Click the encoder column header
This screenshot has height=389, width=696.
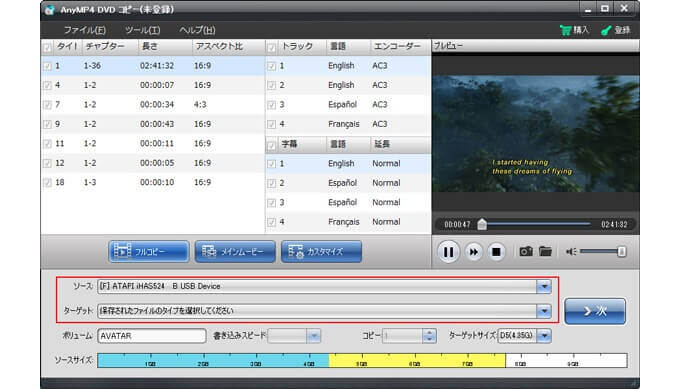(399, 46)
